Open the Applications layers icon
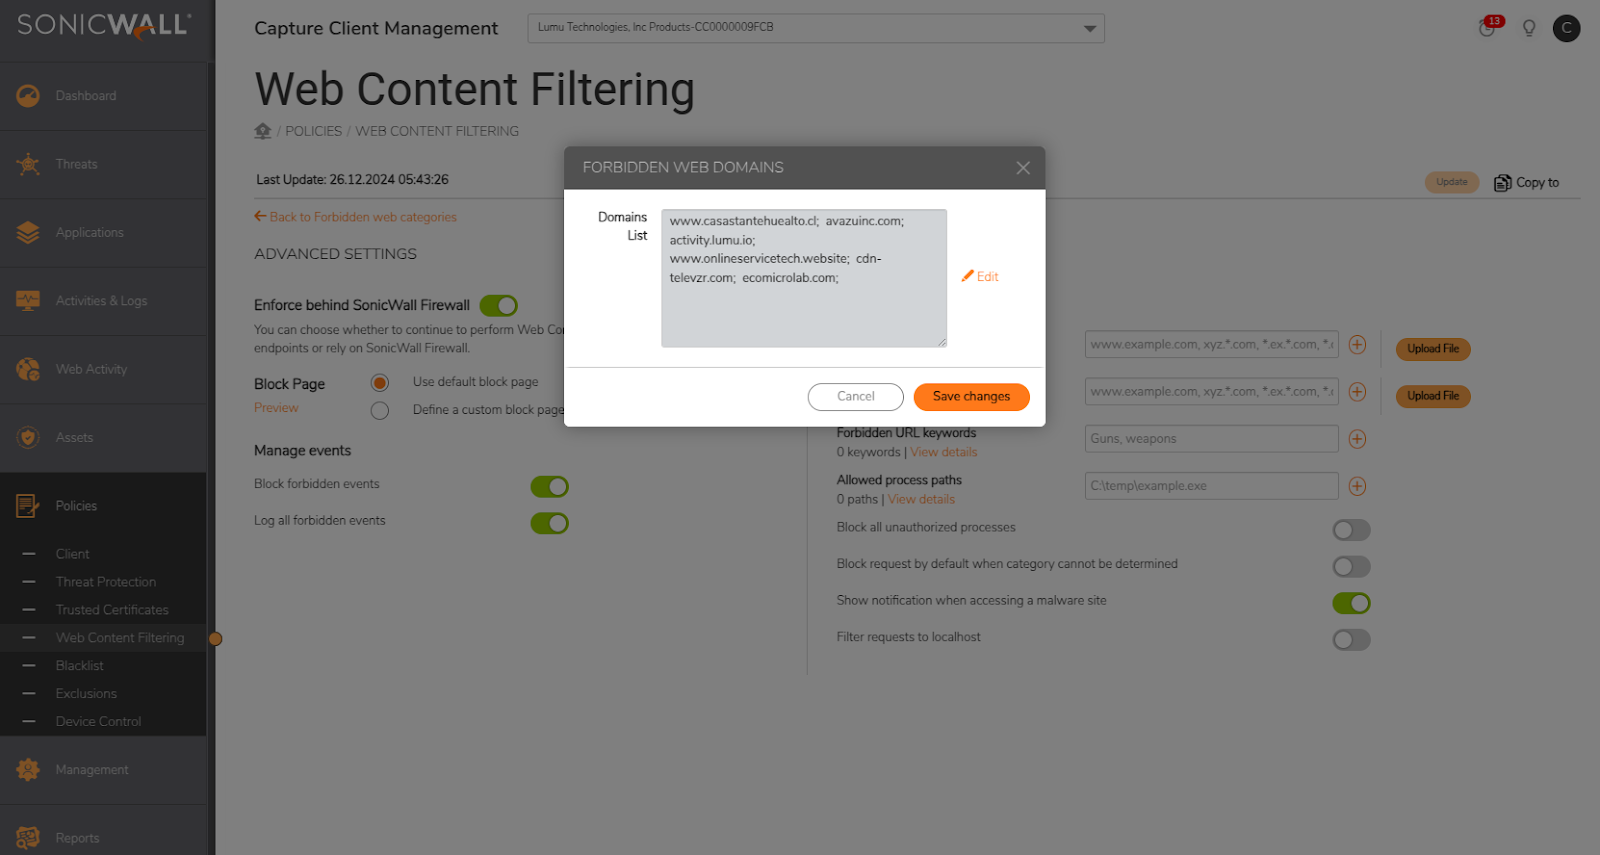Screen dimensions: 1600x855 click(28, 232)
